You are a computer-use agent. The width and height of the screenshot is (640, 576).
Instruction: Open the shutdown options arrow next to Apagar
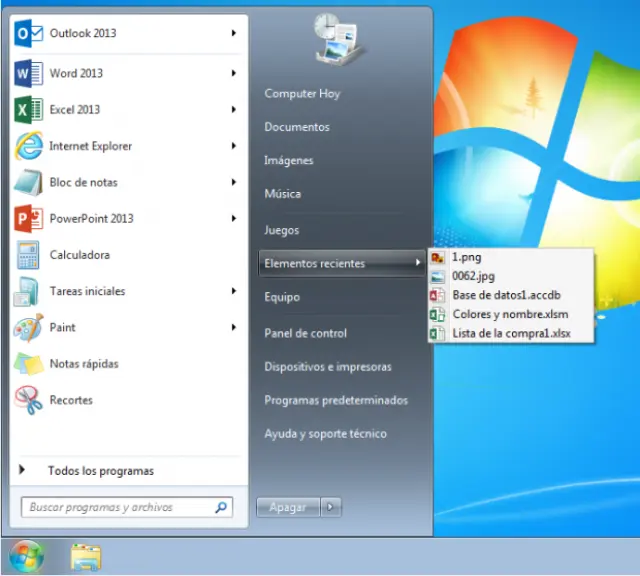pos(331,507)
